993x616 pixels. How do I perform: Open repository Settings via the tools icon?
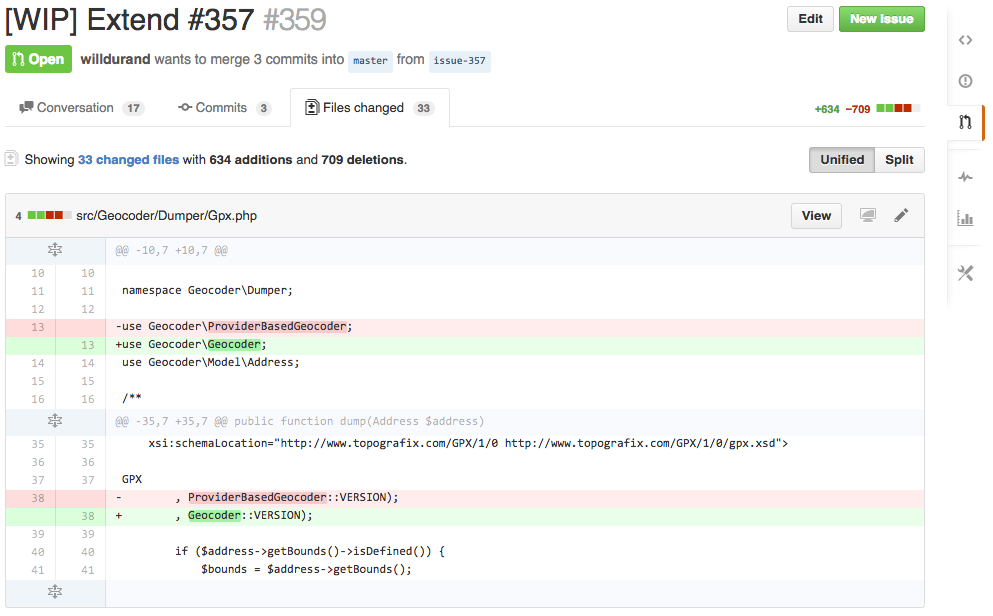(963, 273)
